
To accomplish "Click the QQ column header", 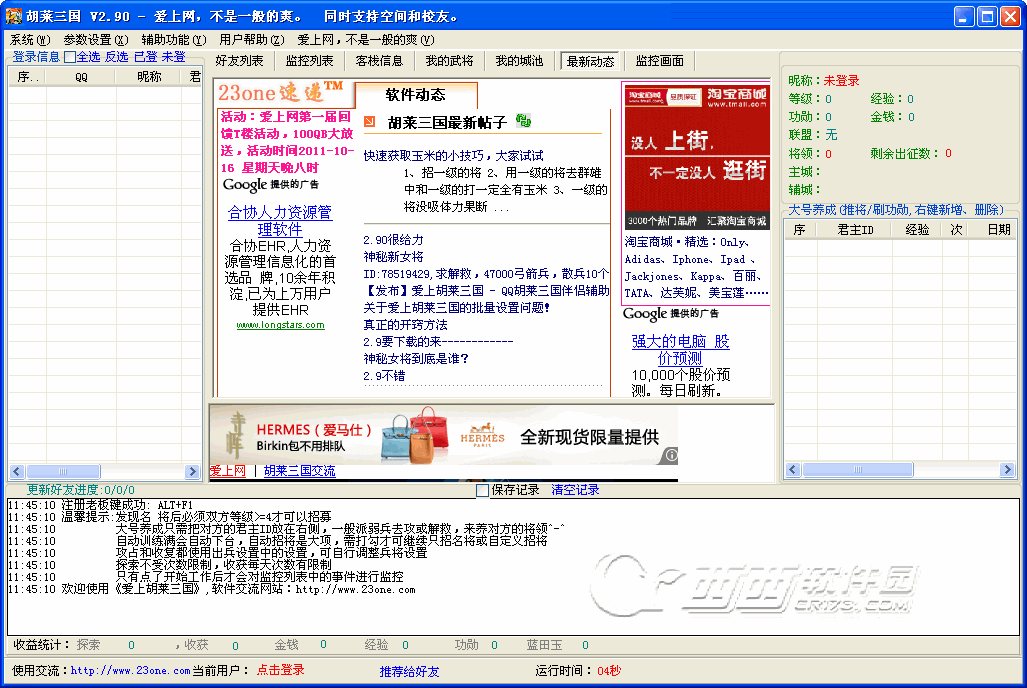I will click(x=81, y=77).
